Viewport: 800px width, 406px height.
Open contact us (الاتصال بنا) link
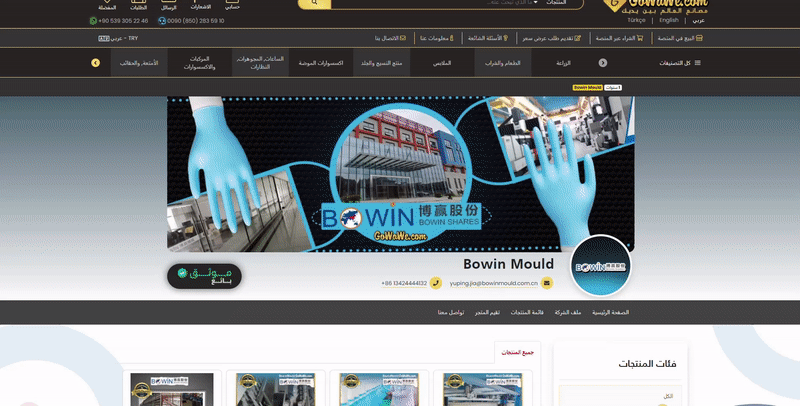[x=390, y=38]
